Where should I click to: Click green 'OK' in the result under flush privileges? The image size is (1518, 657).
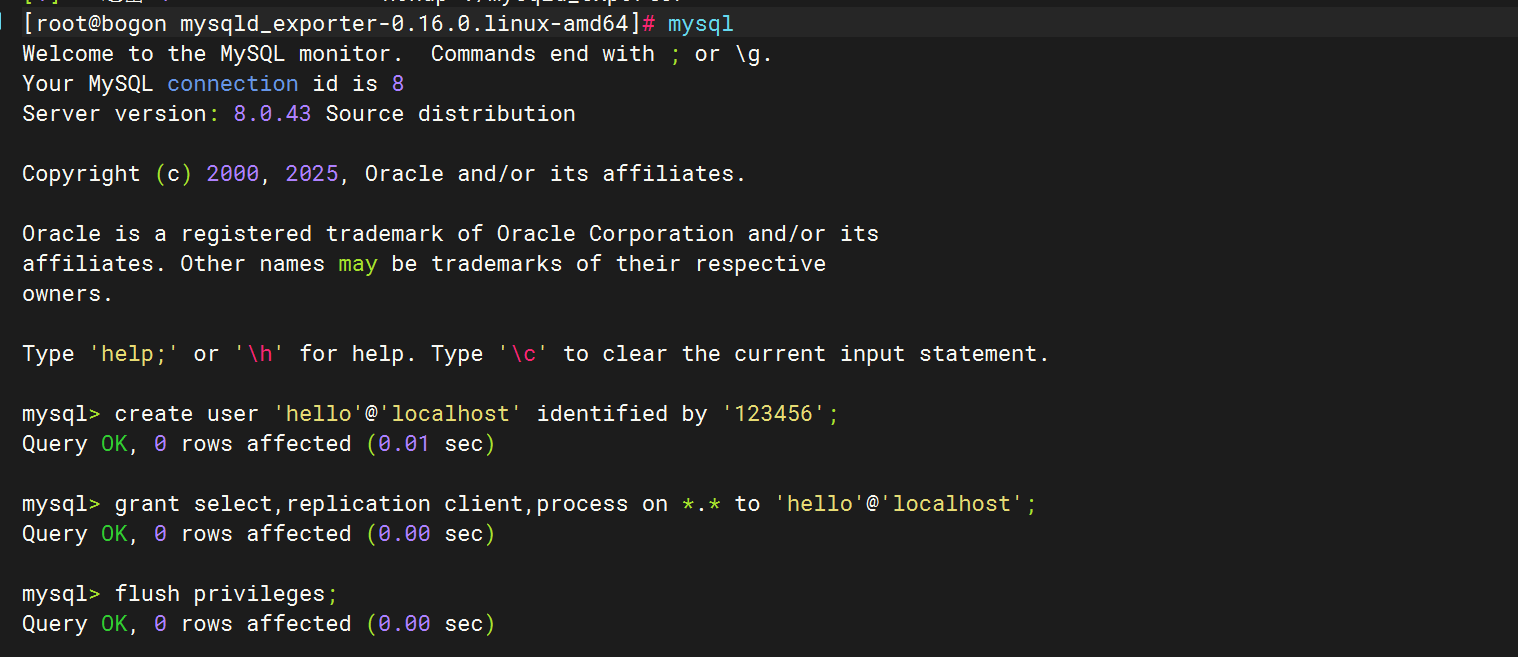tap(114, 624)
